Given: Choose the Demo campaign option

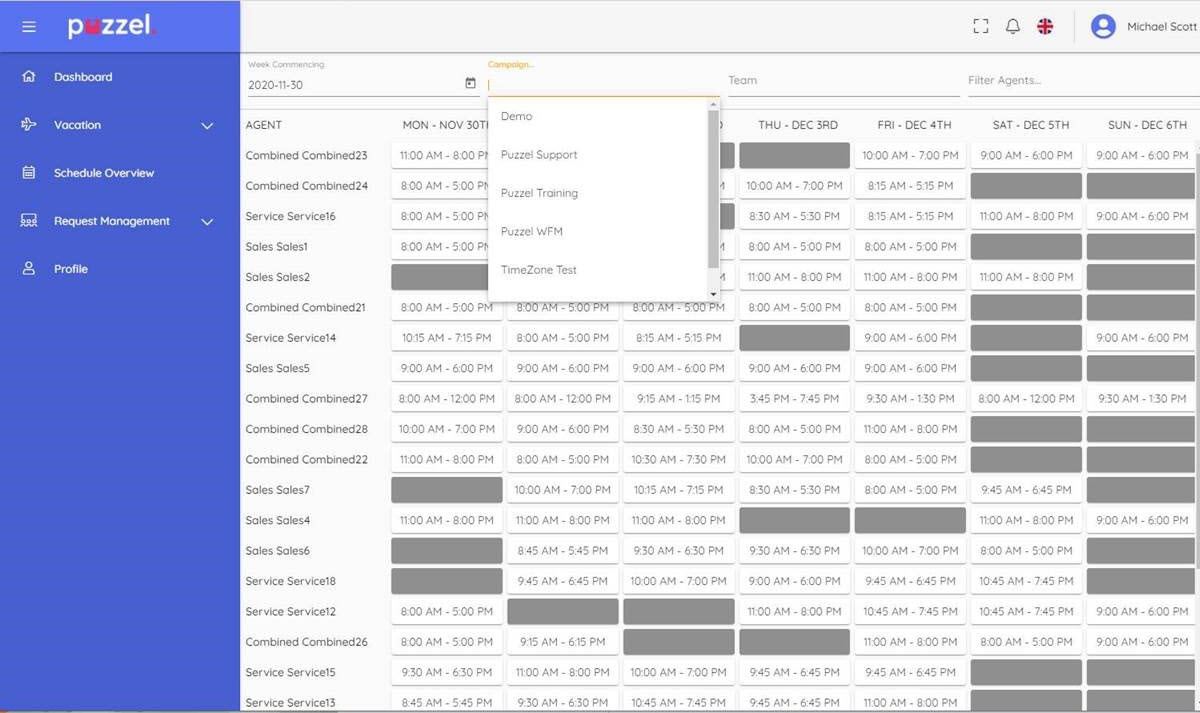Looking at the screenshot, I should coord(517,117).
